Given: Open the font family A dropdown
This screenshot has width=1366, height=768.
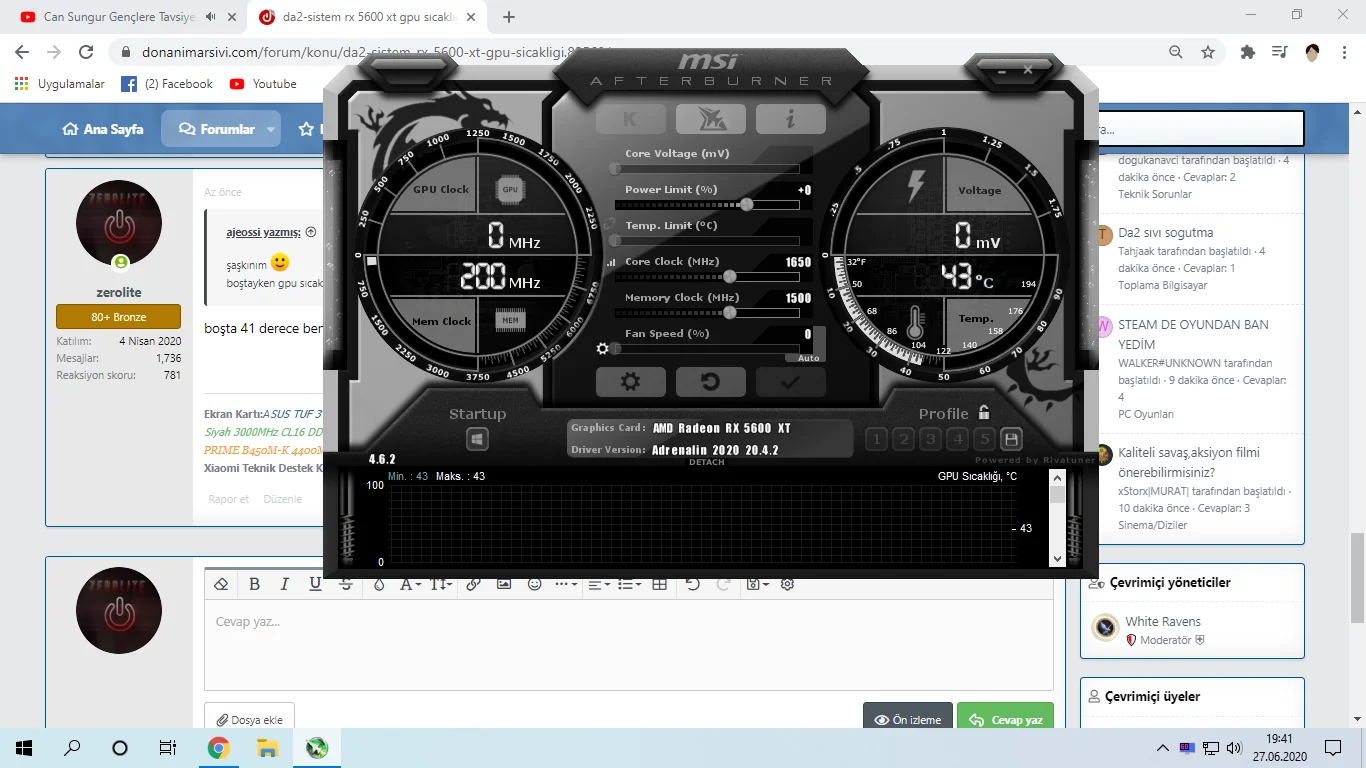Looking at the screenshot, I should [x=410, y=584].
